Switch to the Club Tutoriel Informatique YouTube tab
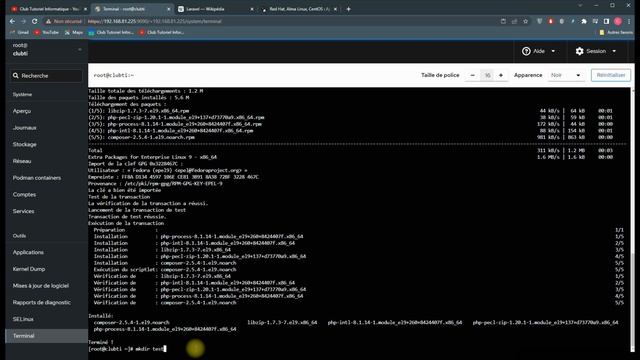Viewport: 640px width, 360px height. 49,9
